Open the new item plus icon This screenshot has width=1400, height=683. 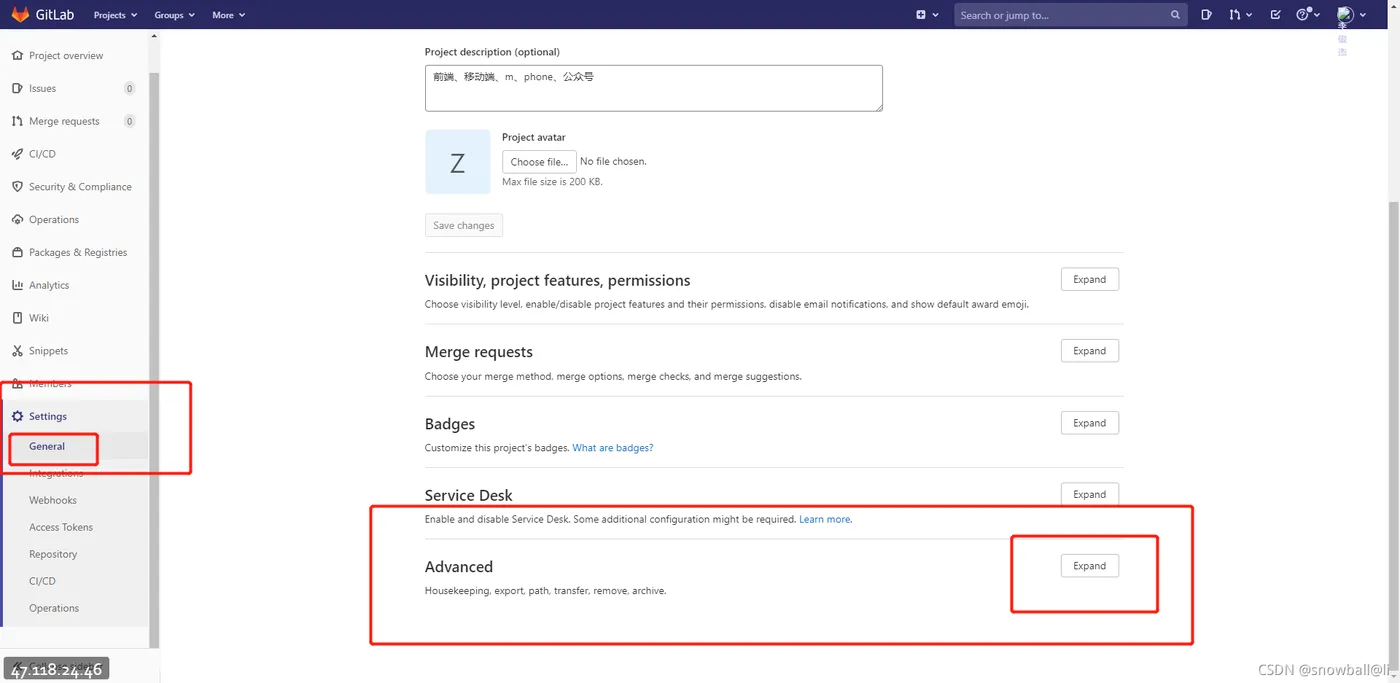(x=921, y=15)
